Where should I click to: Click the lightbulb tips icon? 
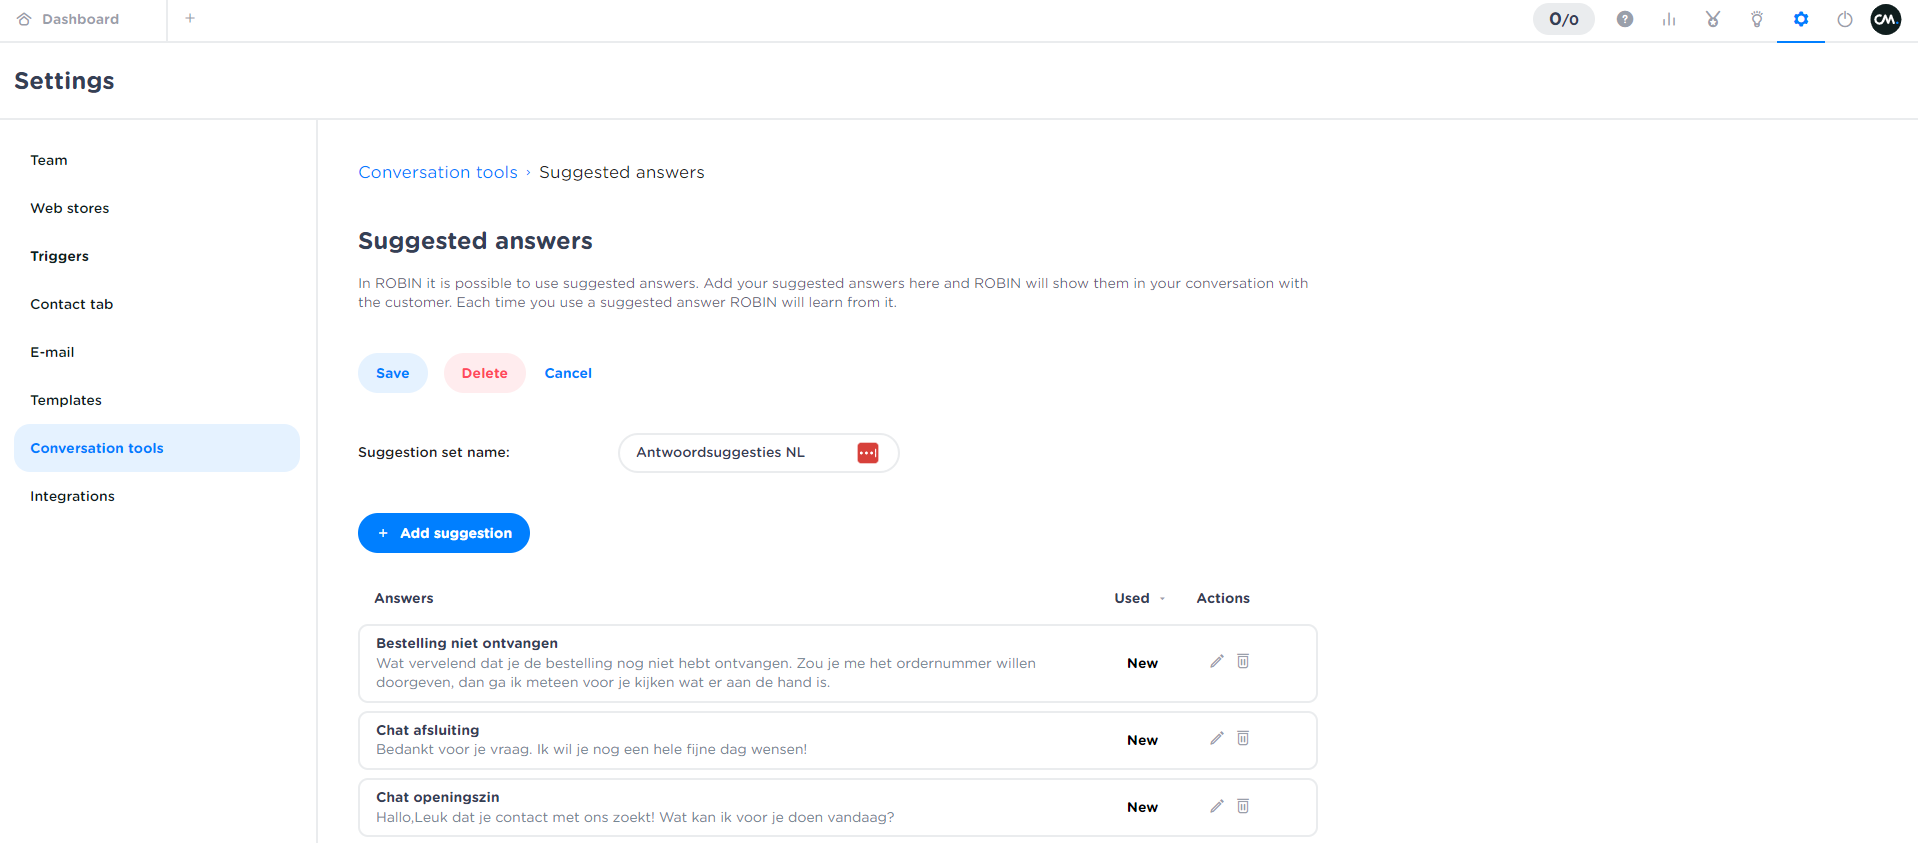pyautogui.click(x=1757, y=19)
